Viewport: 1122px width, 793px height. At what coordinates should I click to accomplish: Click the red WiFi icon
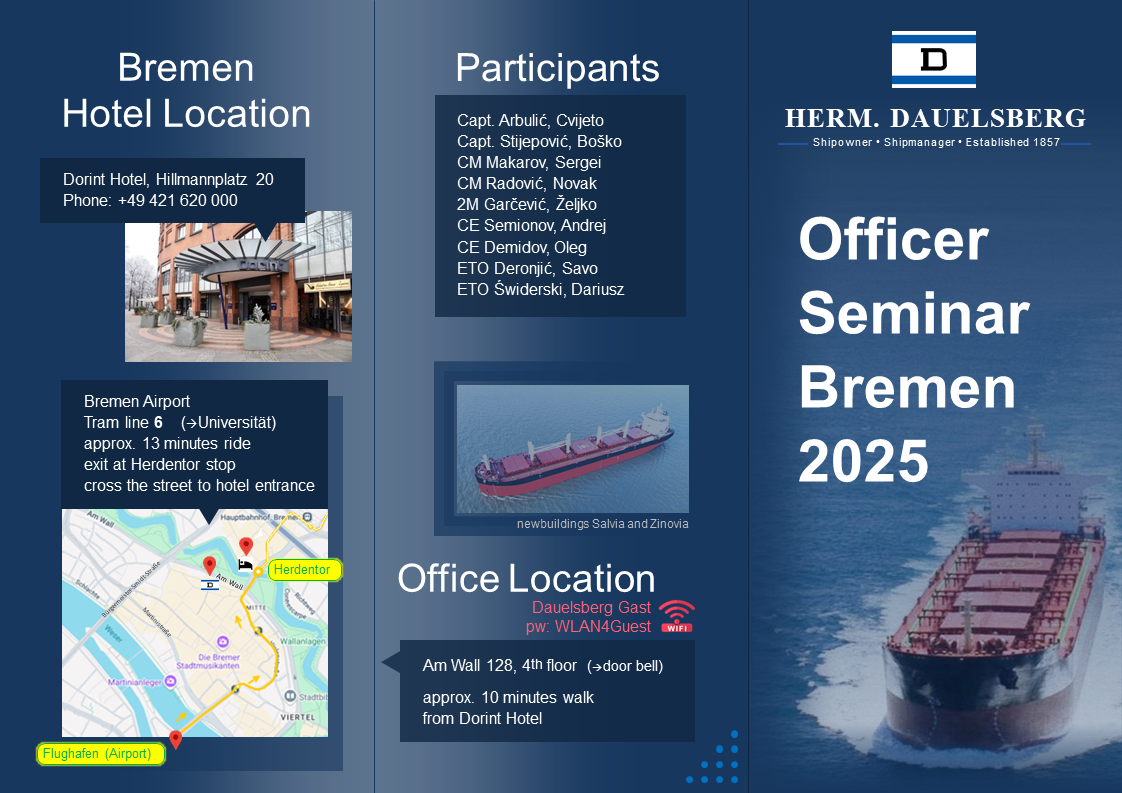pyautogui.click(x=676, y=616)
